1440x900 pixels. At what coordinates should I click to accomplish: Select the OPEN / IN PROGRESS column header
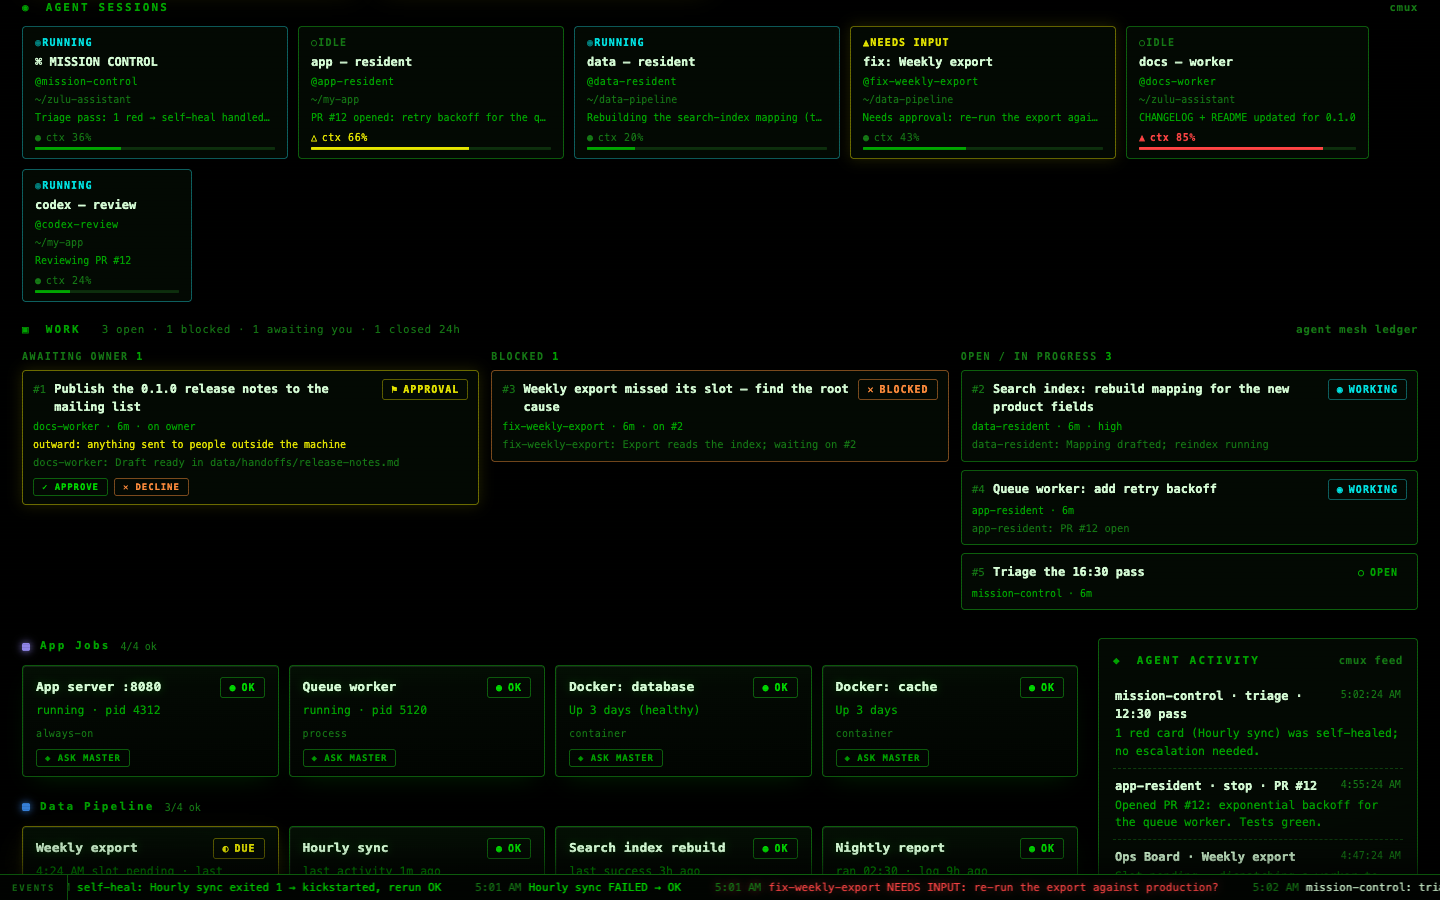click(1037, 357)
